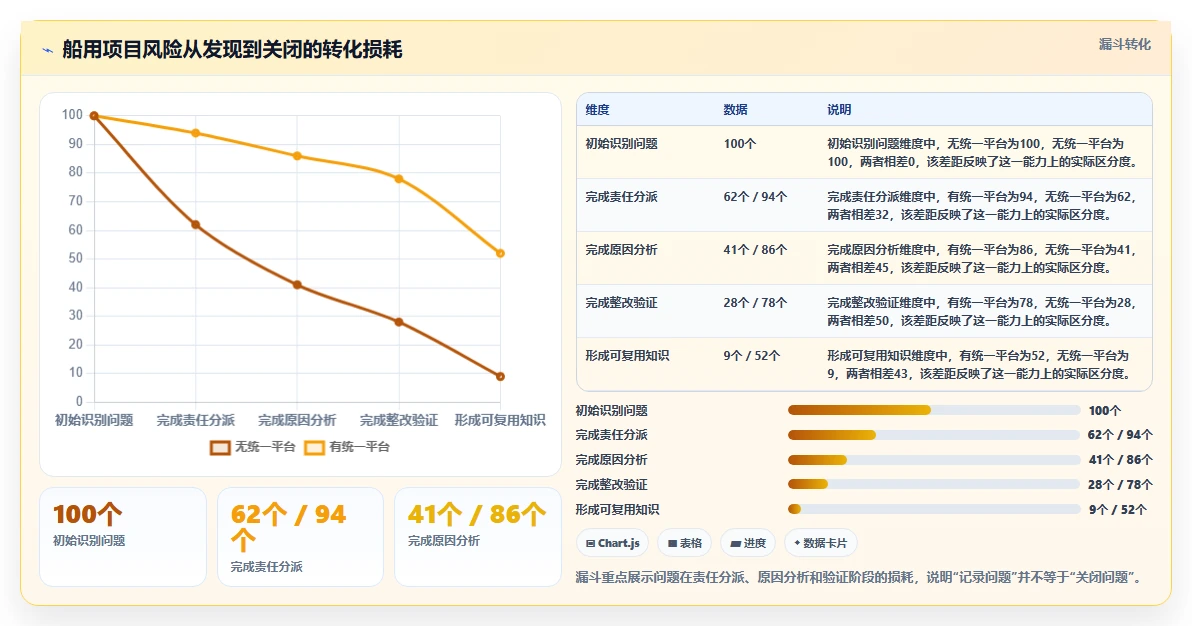Select the 完成责任分派 table row name
The width and height of the screenshot is (1192, 626).
(x=621, y=196)
